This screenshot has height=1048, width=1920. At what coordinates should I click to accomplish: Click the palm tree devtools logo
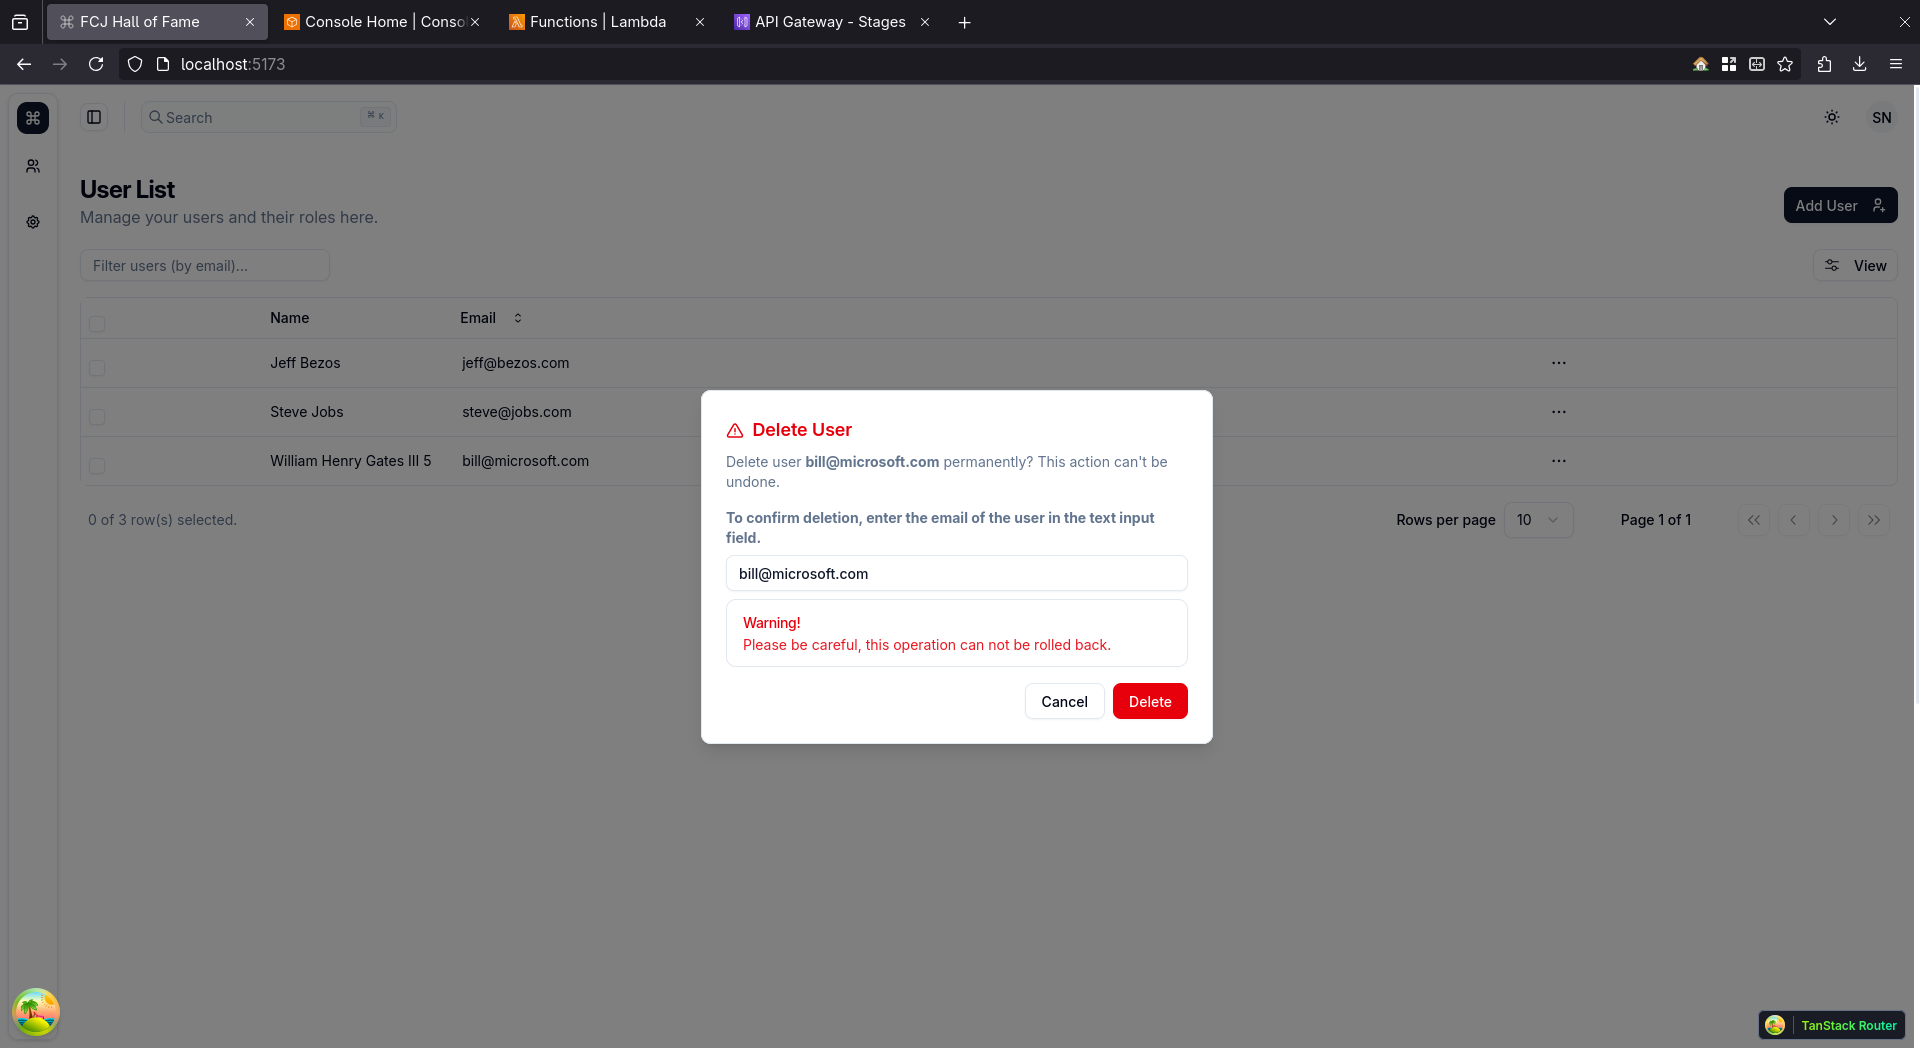click(36, 1012)
